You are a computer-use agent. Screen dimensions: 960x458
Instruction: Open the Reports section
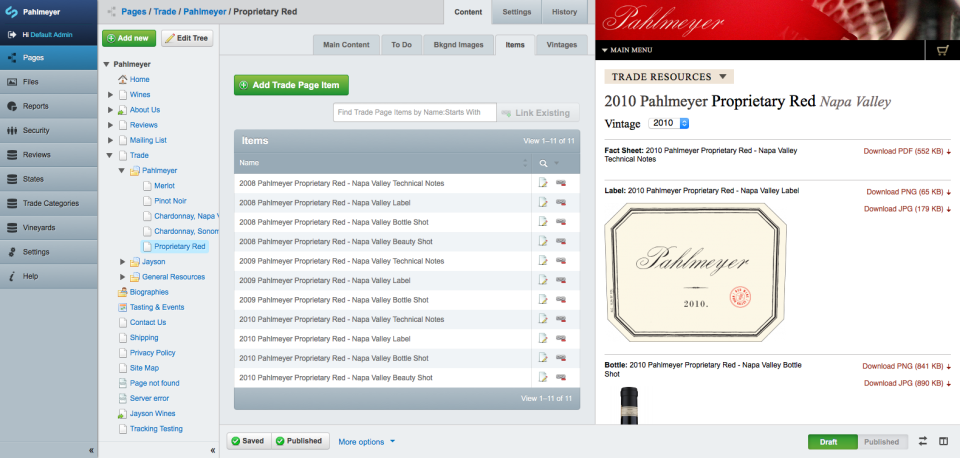click(x=49, y=106)
